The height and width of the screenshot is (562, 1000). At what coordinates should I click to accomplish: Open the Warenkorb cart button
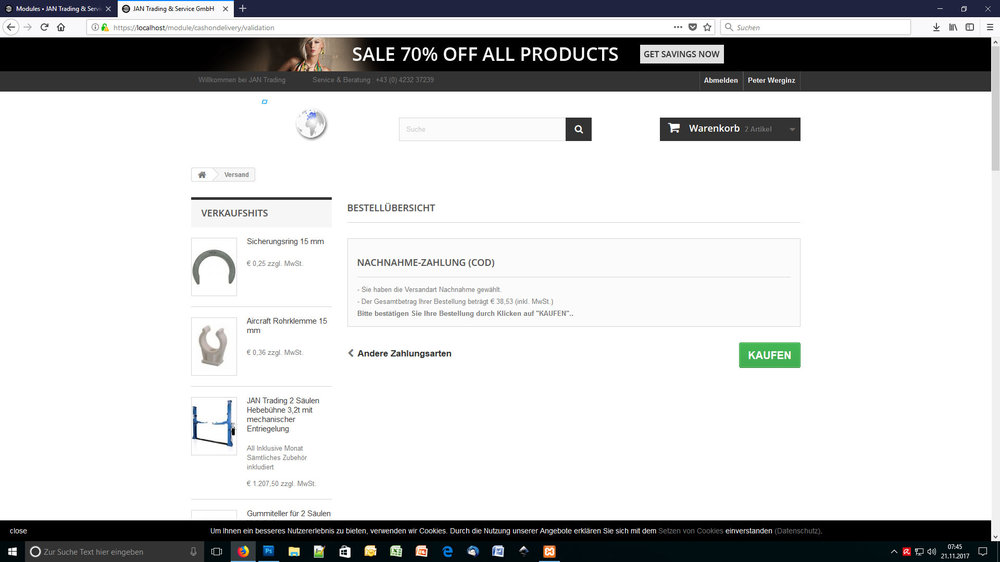pos(730,129)
